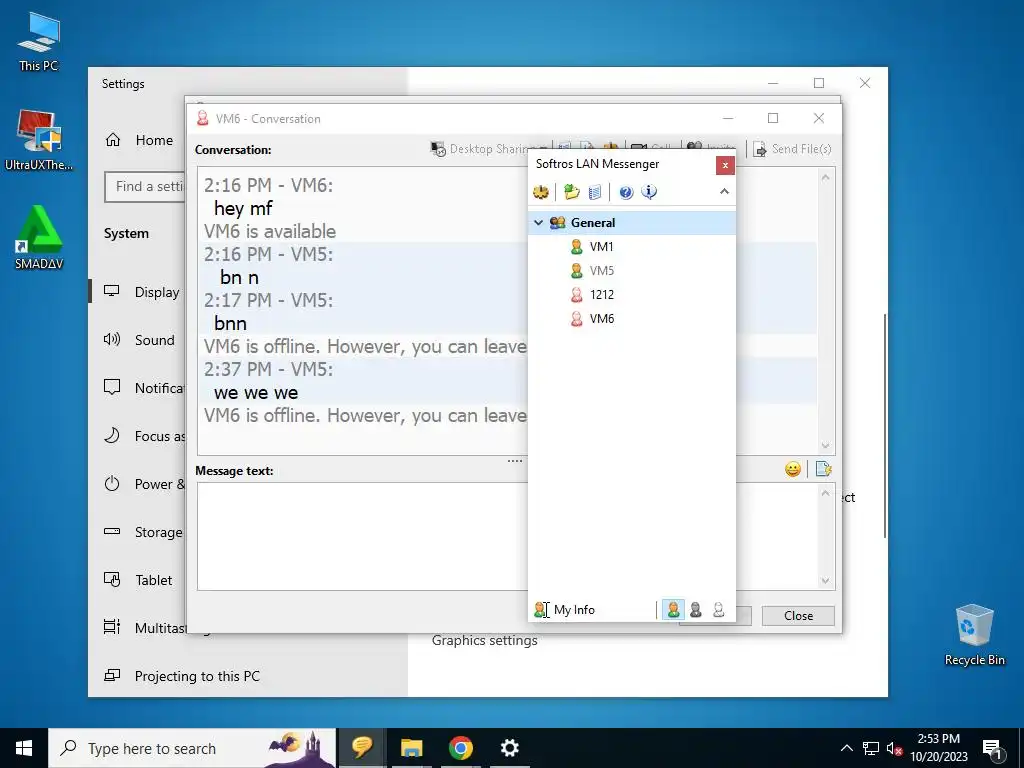Click the Power icon in Settings sidebar
Image resolution: width=1024 pixels, height=768 pixels.
(x=112, y=484)
